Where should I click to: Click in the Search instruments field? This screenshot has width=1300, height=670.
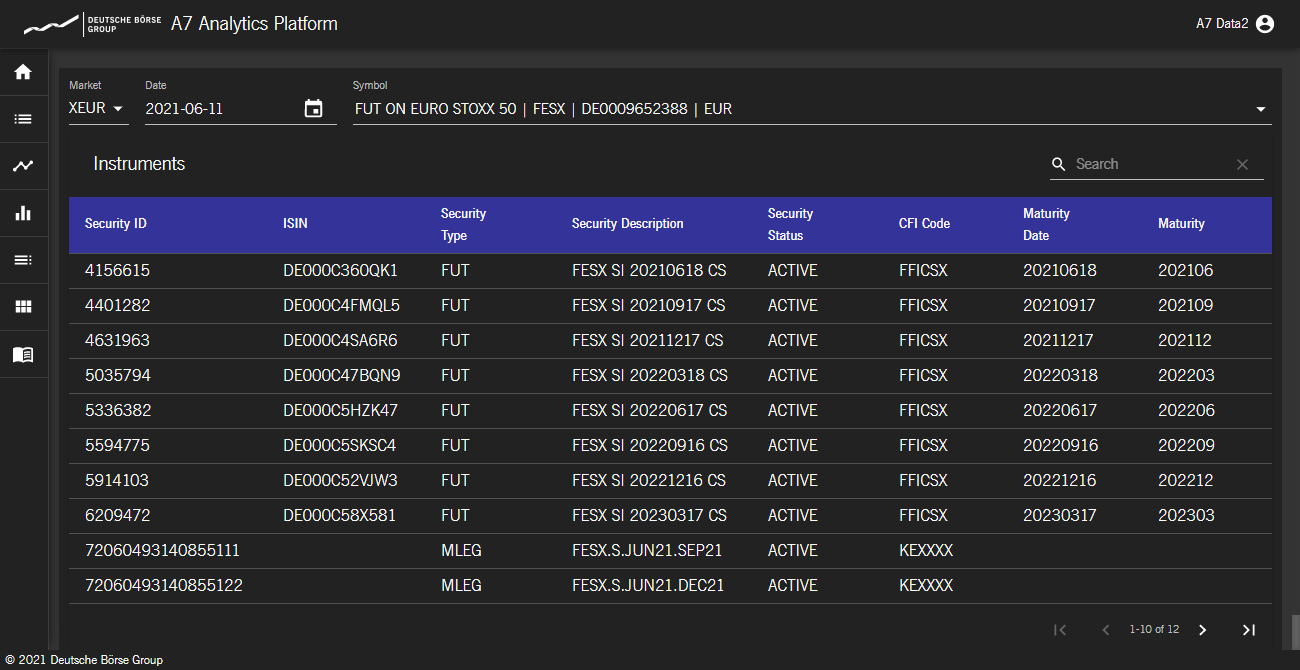pyautogui.click(x=1150, y=165)
